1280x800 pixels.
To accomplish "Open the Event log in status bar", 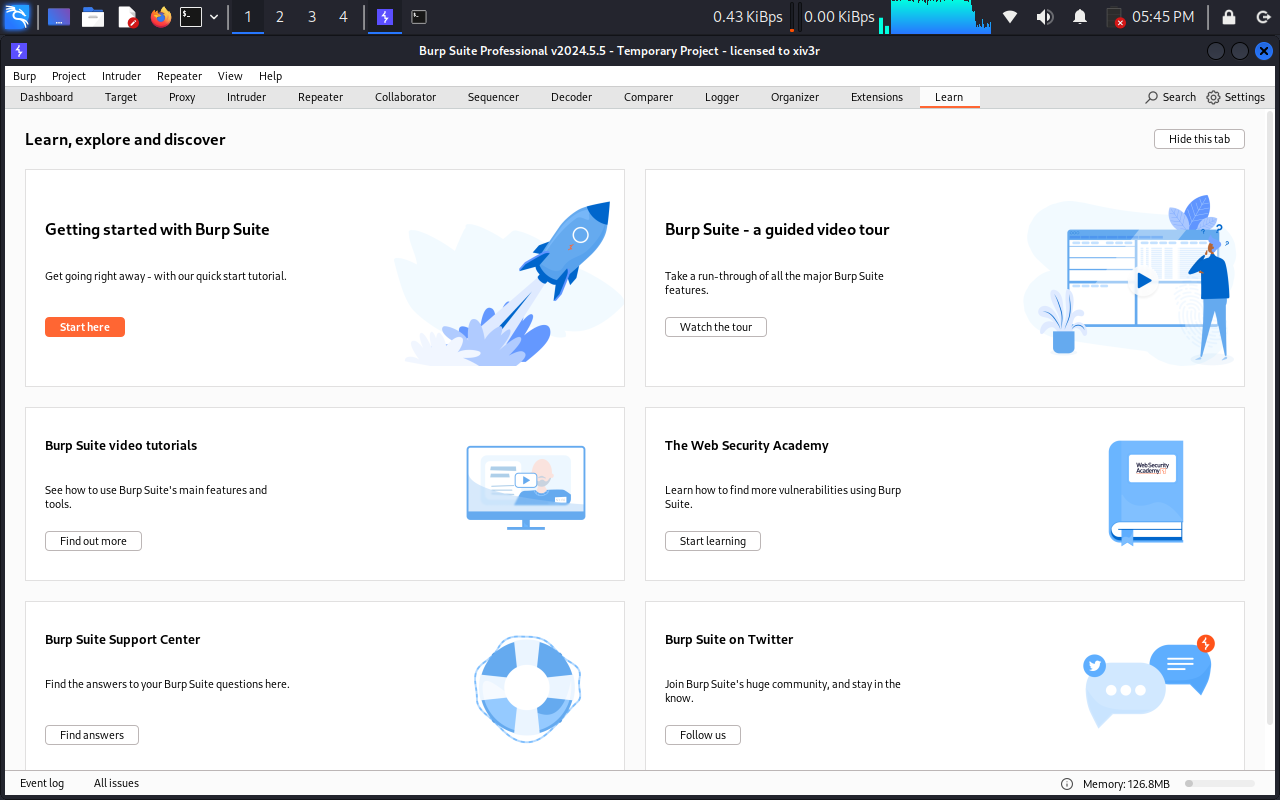I will 42,783.
